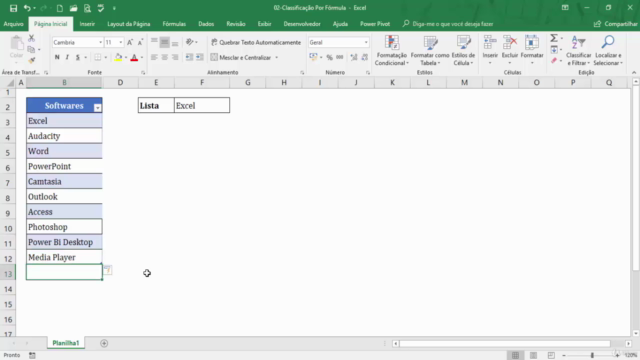Open Fill down options icon
The image size is (640, 360).
[x=554, y=50]
